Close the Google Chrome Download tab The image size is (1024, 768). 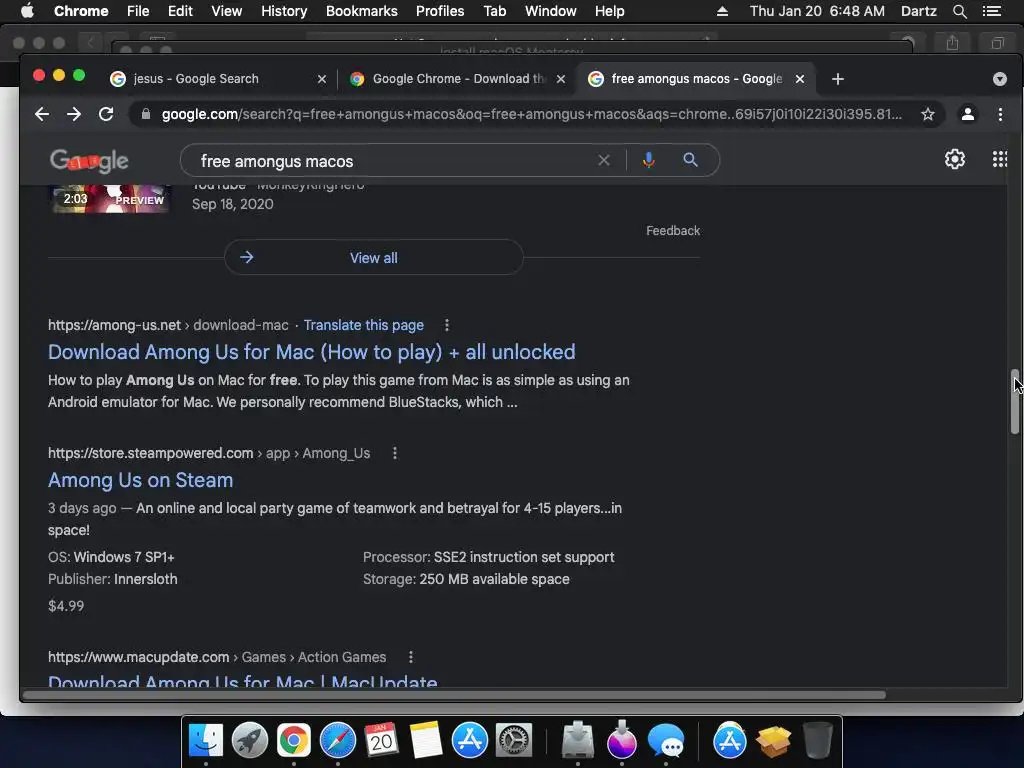point(561,79)
